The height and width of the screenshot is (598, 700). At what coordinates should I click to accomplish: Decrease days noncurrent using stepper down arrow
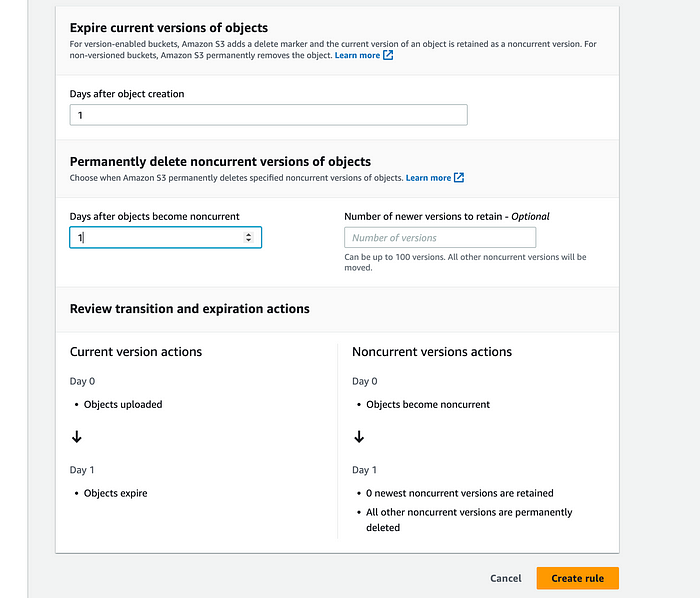[249, 240]
